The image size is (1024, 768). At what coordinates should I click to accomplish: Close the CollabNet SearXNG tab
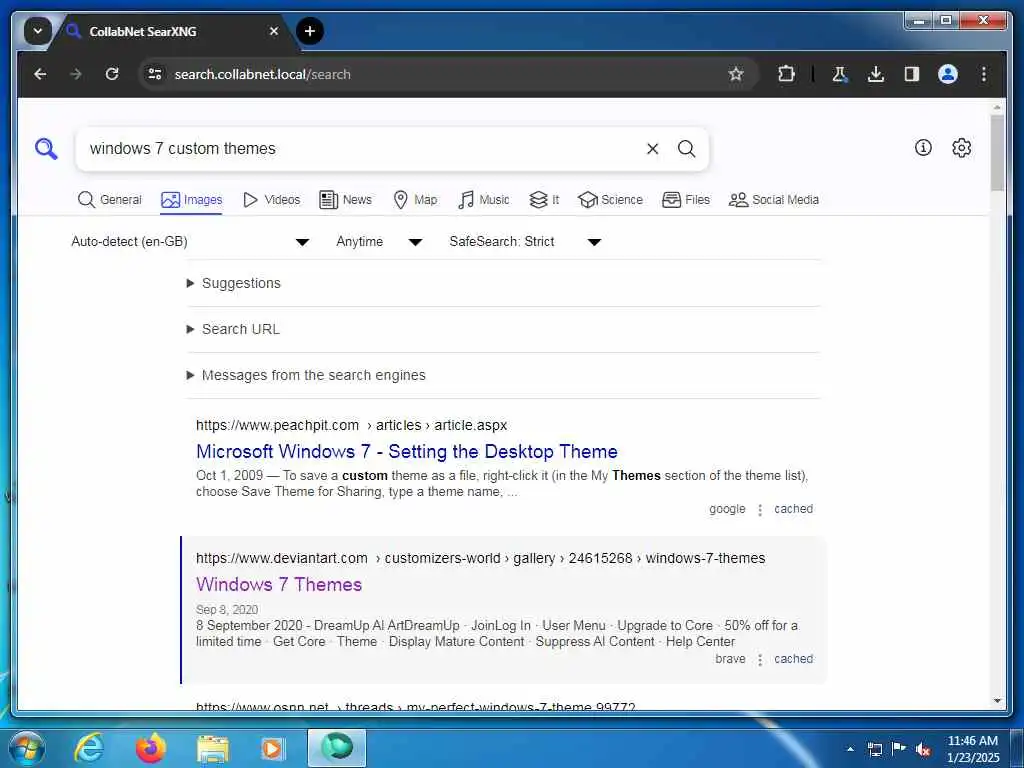(274, 31)
